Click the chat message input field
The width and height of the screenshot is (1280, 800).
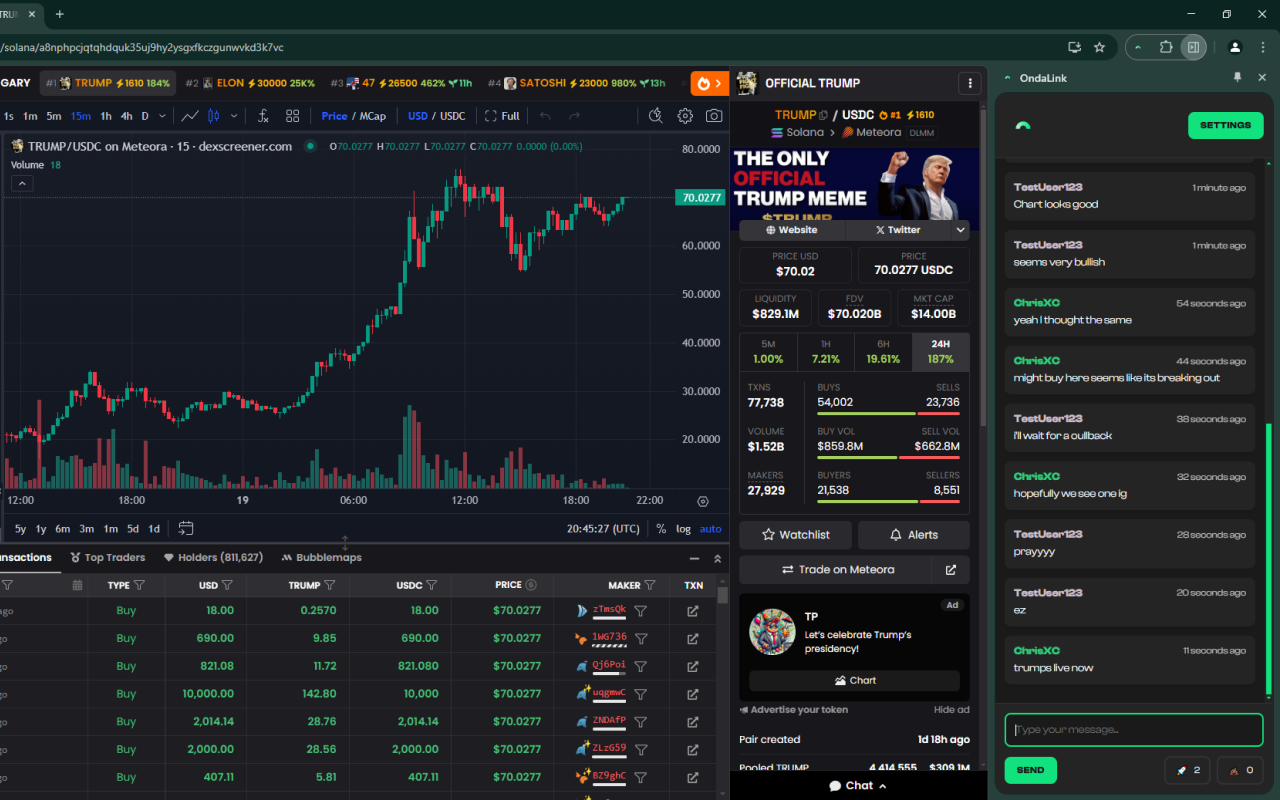[1134, 730]
